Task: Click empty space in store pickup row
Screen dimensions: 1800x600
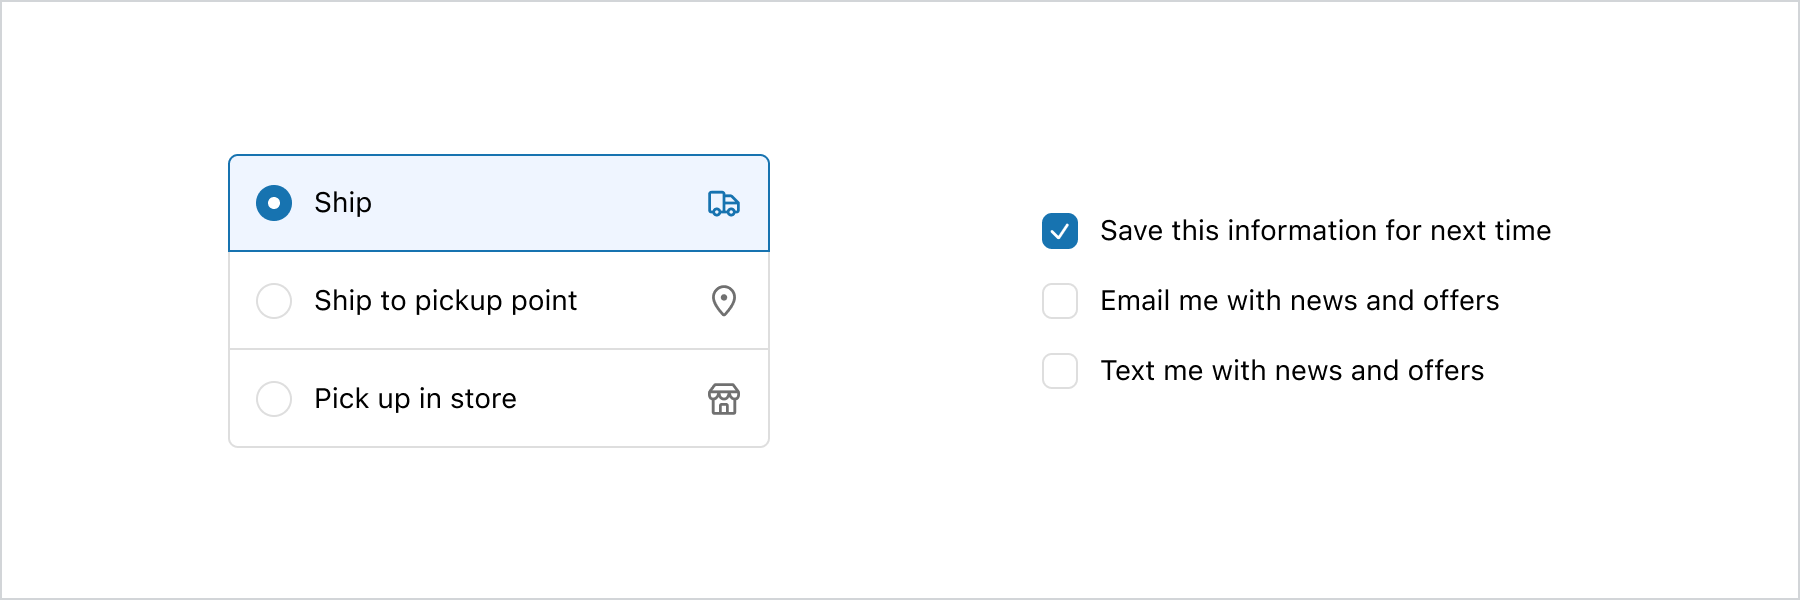Action: pyautogui.click(x=610, y=399)
